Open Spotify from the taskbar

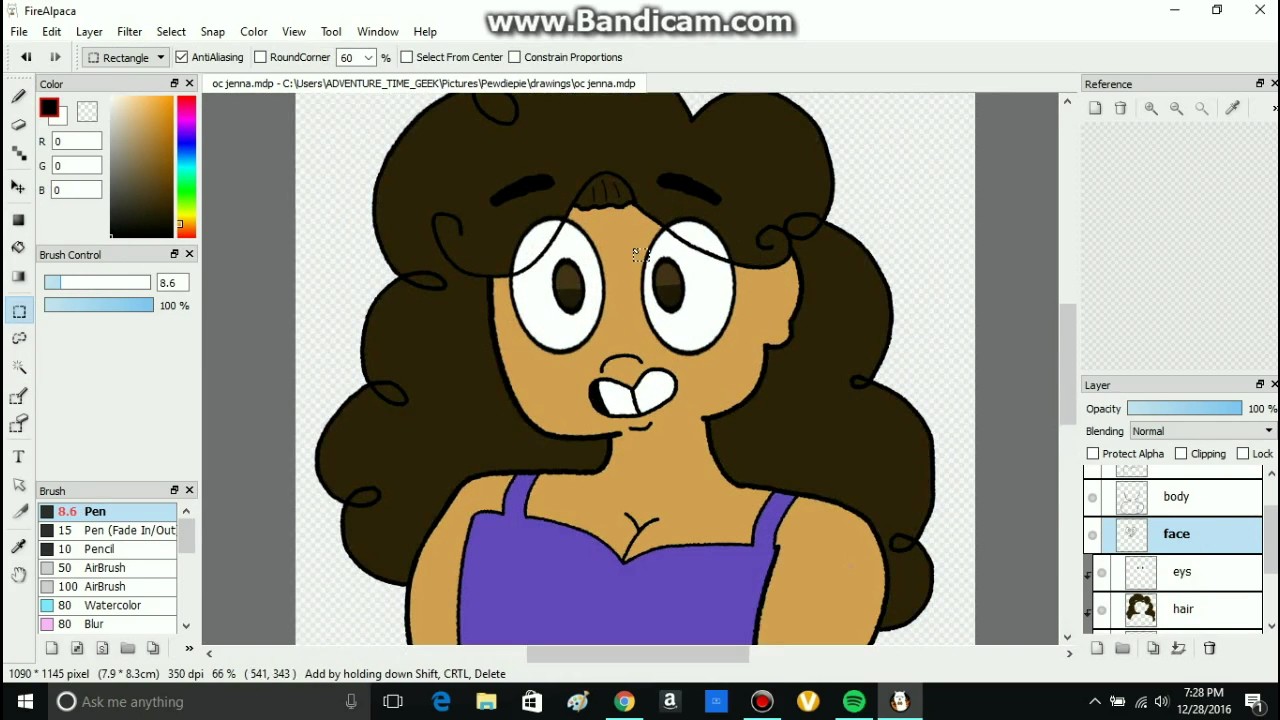[854, 702]
